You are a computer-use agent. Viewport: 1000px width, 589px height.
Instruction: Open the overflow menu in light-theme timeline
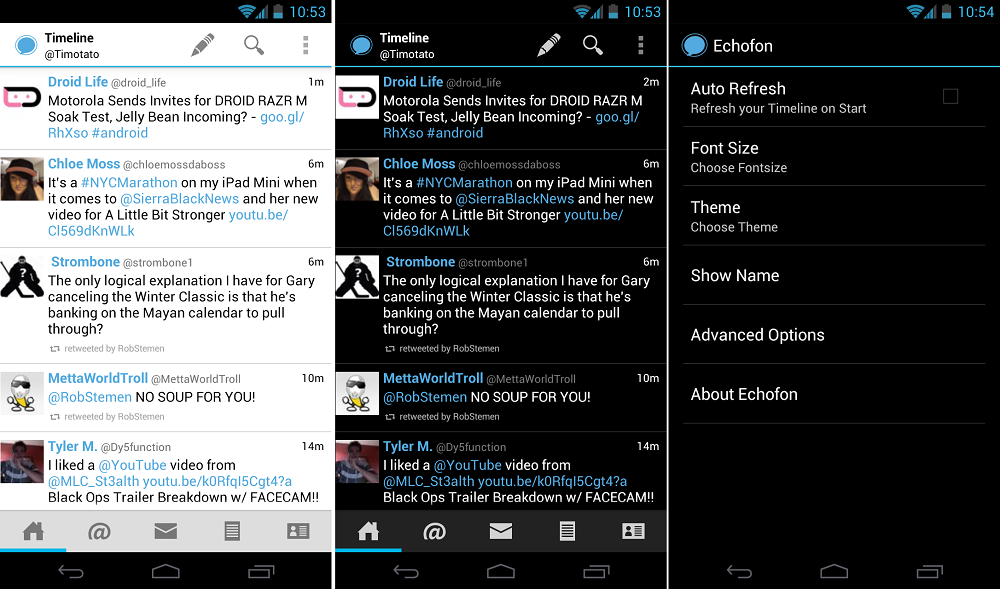[305, 45]
